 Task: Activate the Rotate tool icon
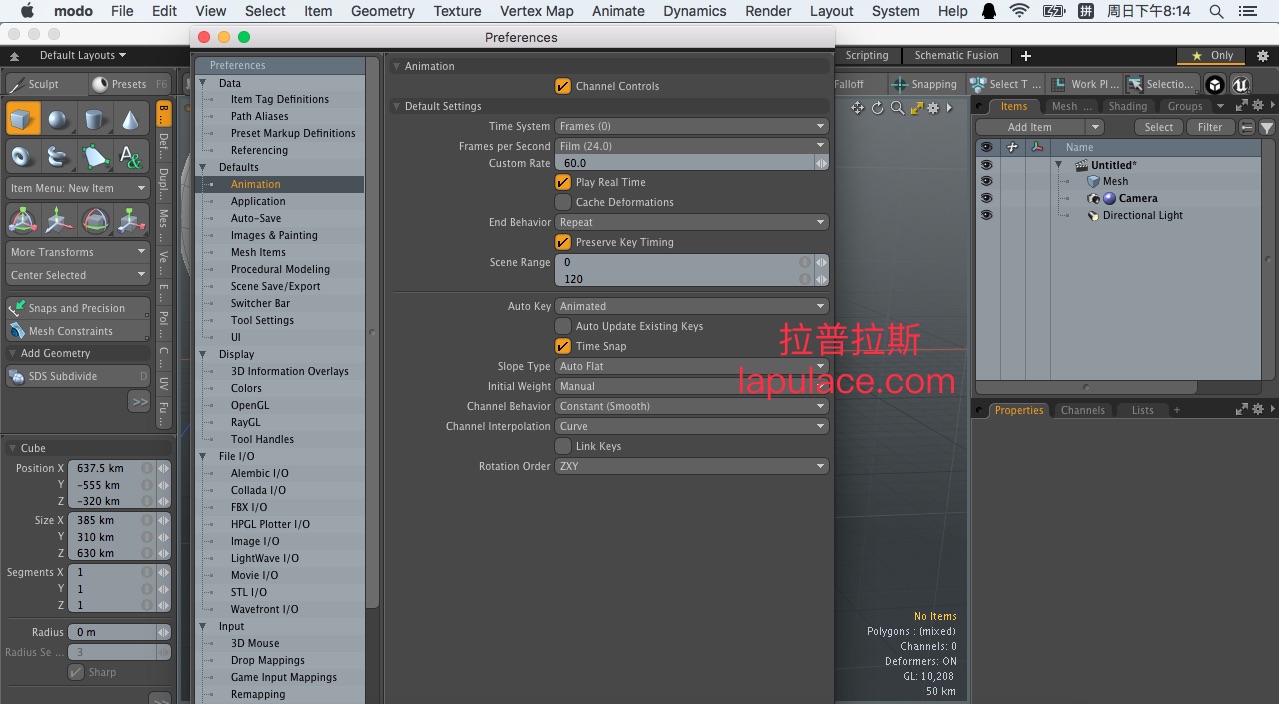(x=95, y=220)
